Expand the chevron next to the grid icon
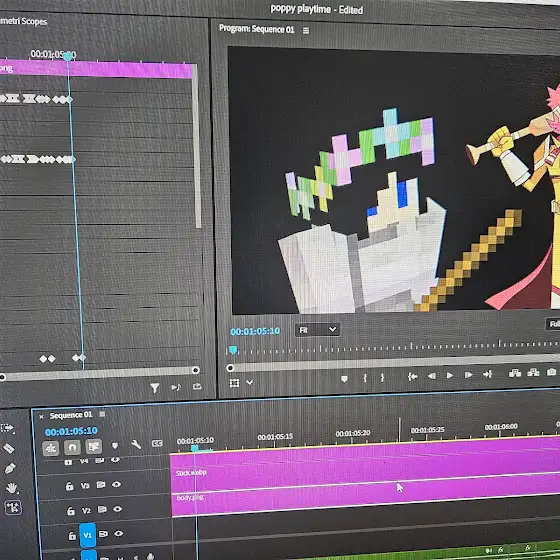 pyautogui.click(x=250, y=382)
